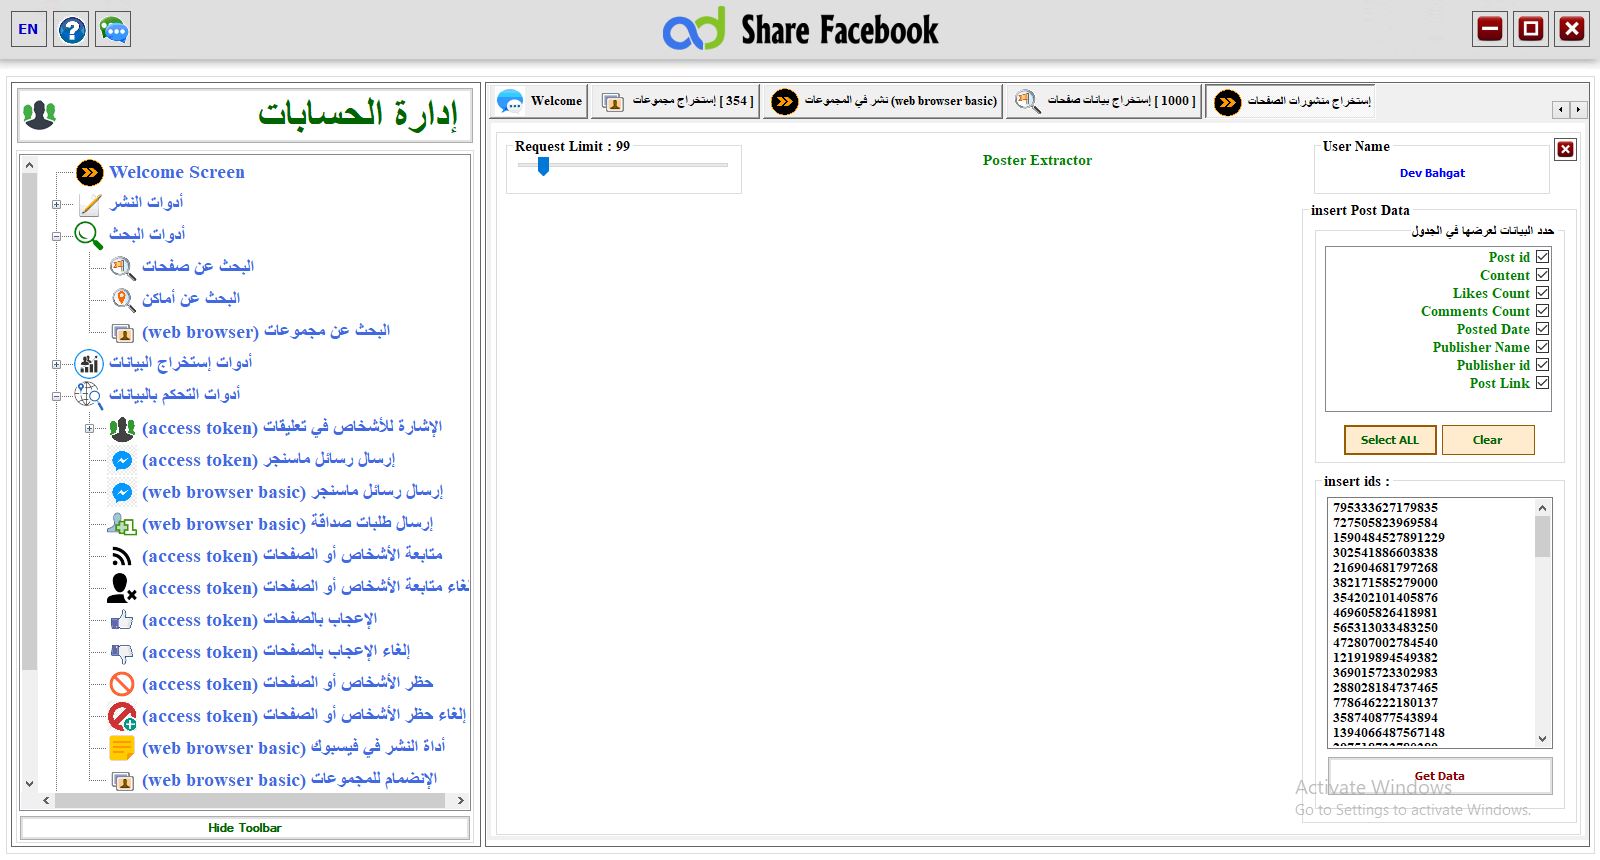Click the unlike pages thumbs-down icon

(x=122, y=653)
